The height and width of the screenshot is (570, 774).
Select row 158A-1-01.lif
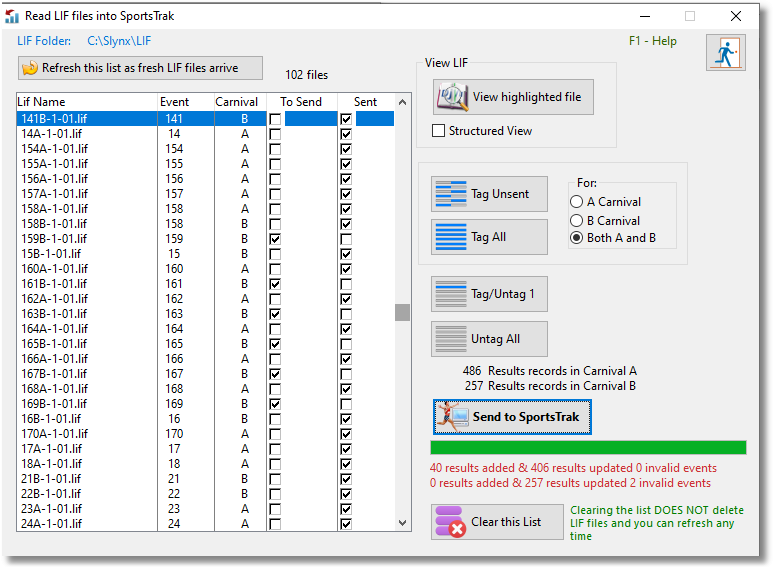206,209
